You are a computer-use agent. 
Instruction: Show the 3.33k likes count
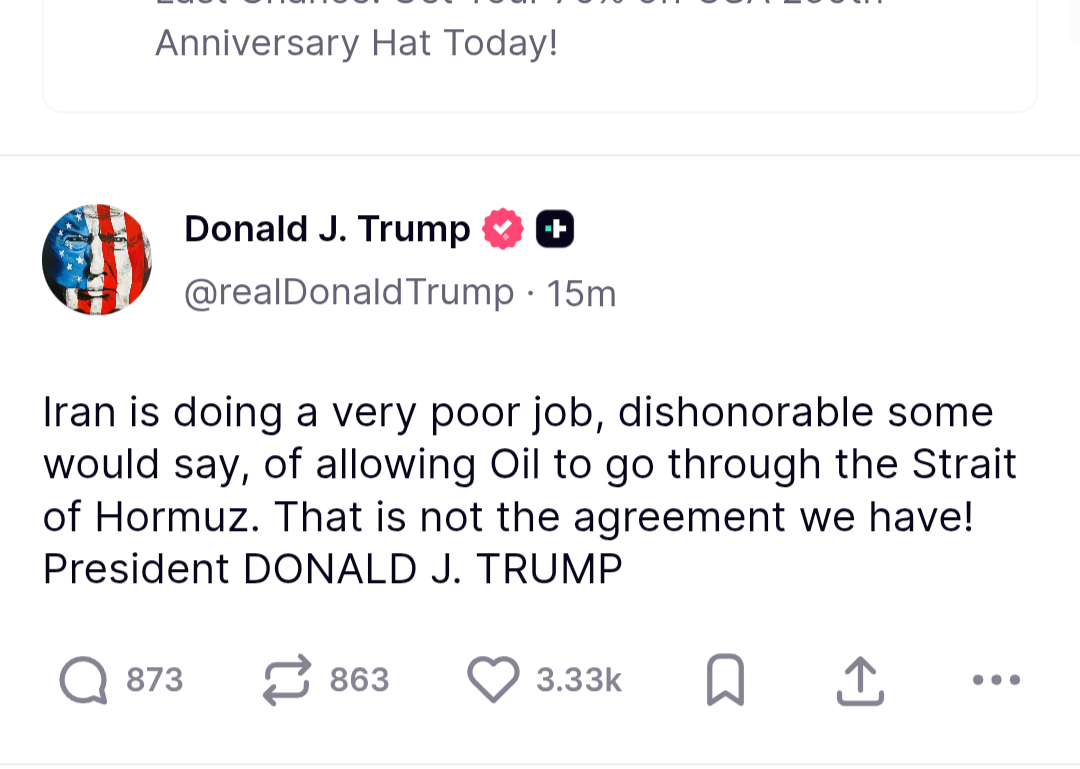(x=579, y=680)
